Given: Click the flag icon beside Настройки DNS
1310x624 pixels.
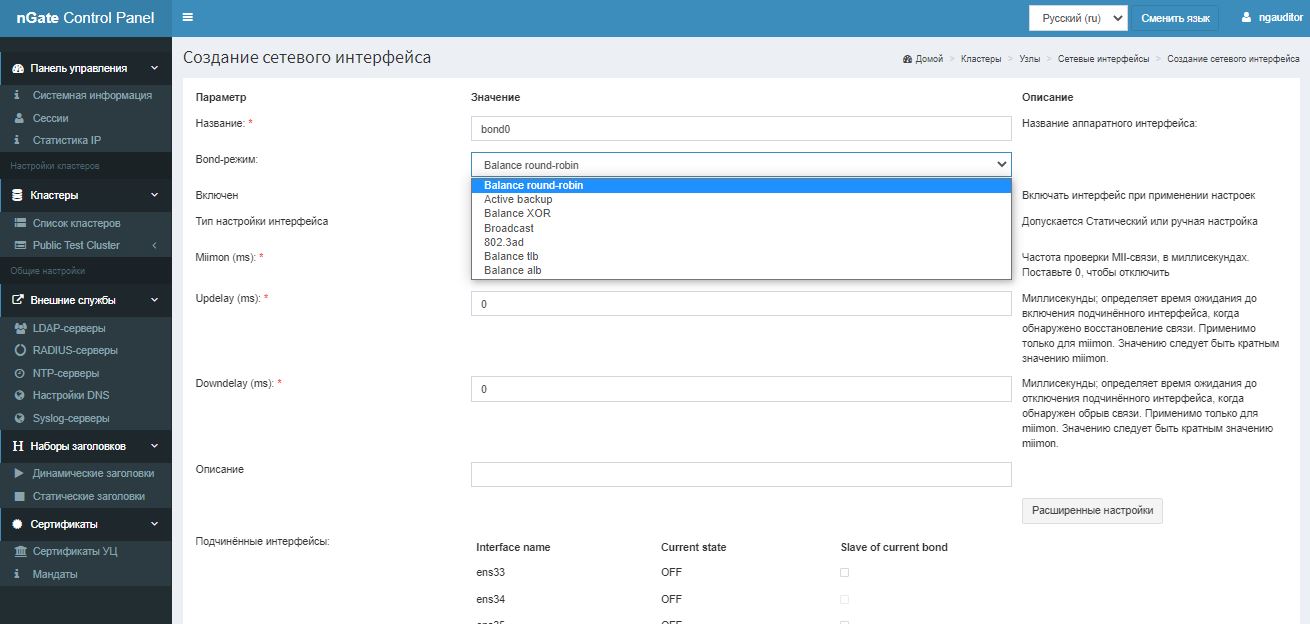Looking at the screenshot, I should 20,395.
